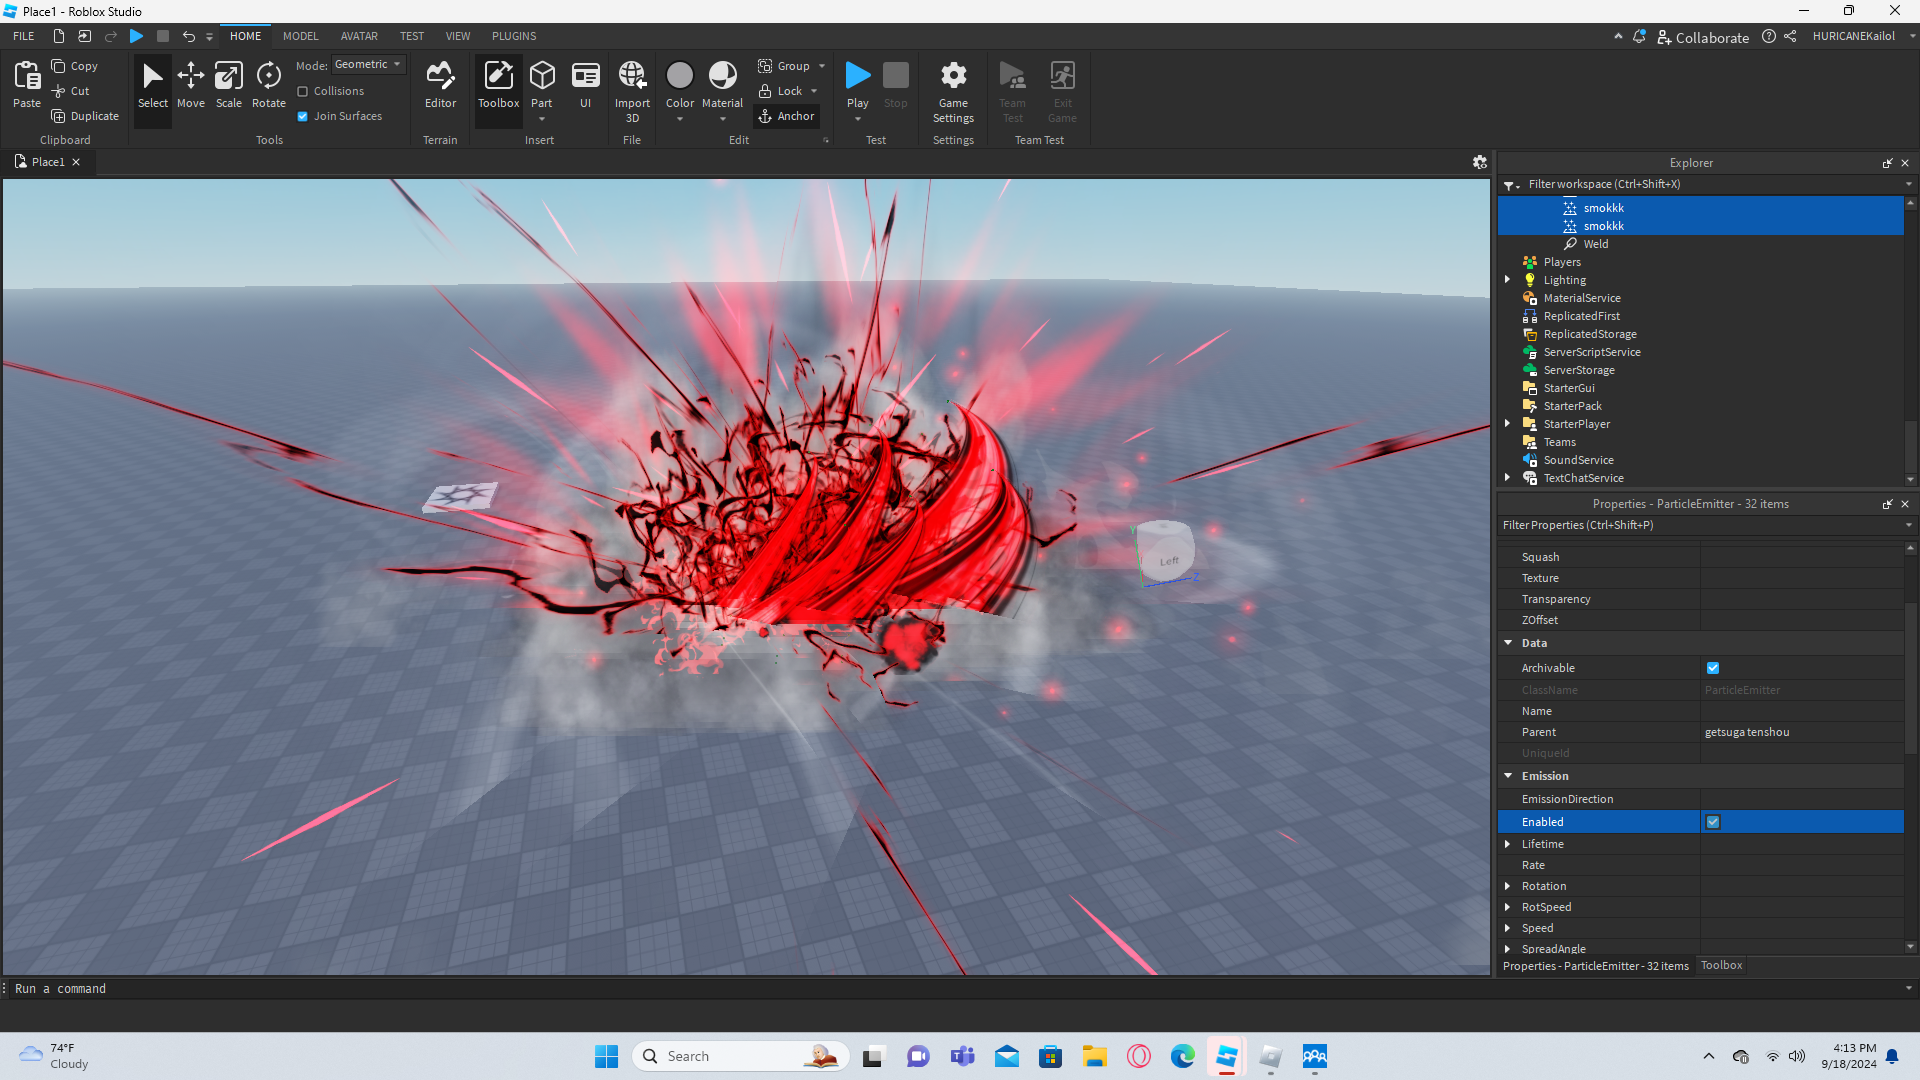Uncheck Join Surfaces option
The width and height of the screenshot is (1920, 1080).
point(303,116)
